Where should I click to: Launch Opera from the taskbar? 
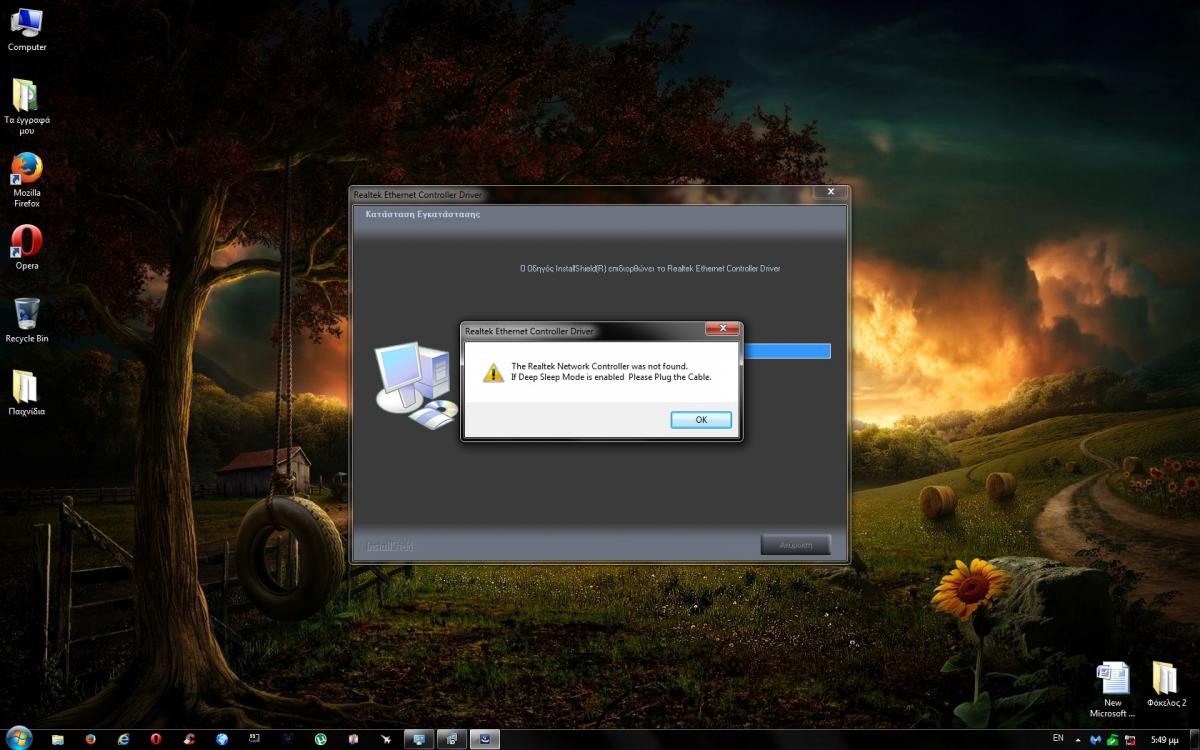tap(156, 739)
